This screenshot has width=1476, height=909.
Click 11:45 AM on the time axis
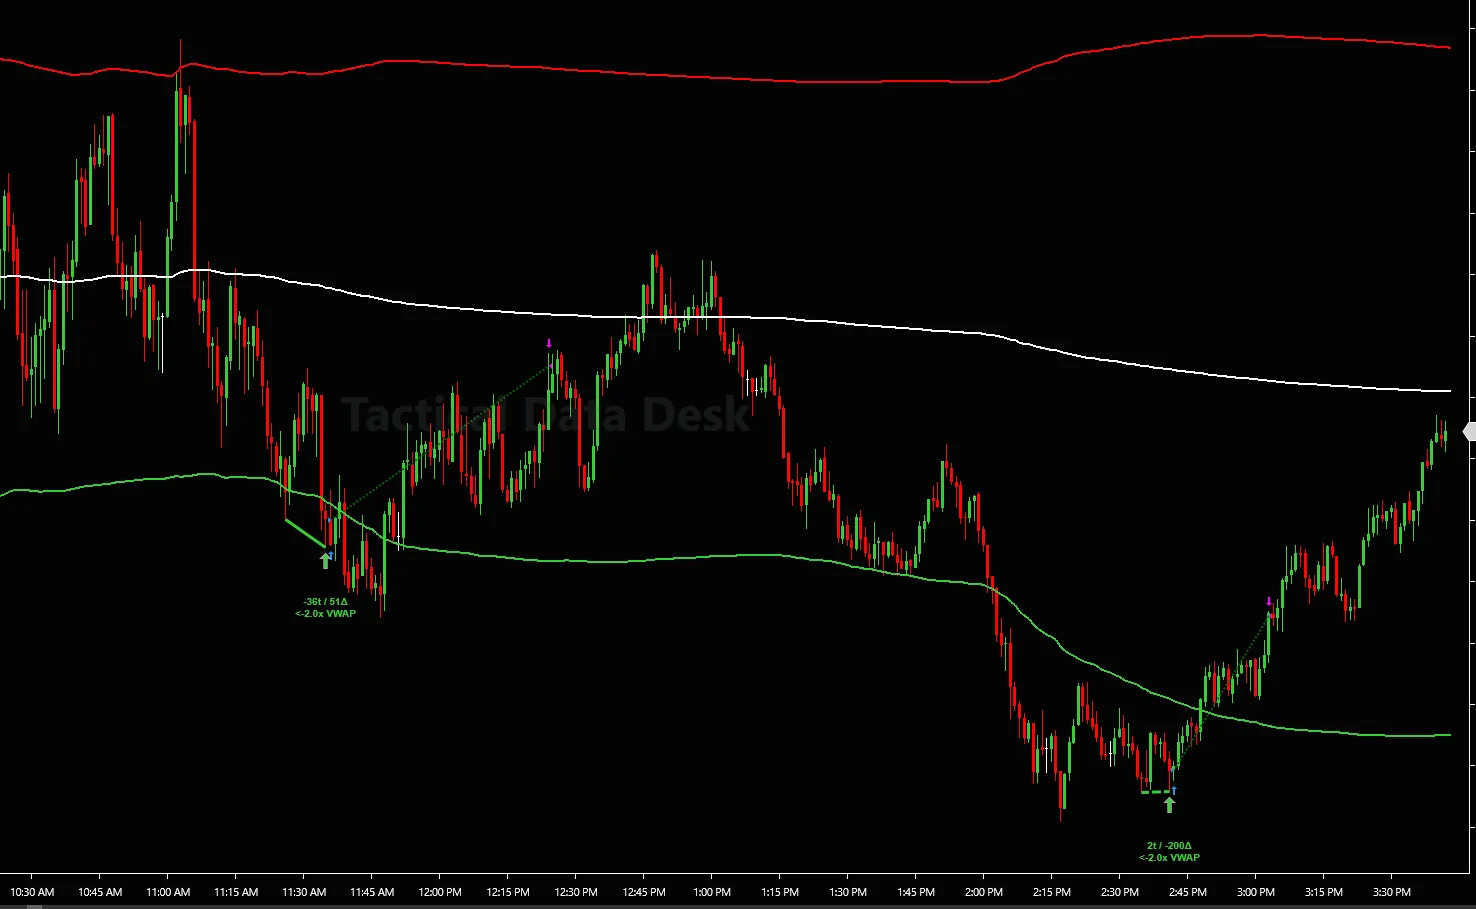tap(372, 892)
